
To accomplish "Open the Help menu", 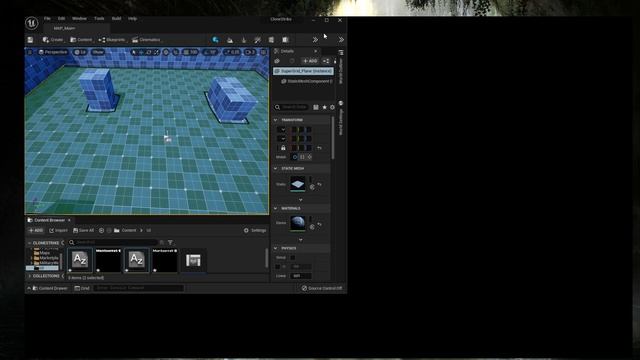I will point(132,19).
